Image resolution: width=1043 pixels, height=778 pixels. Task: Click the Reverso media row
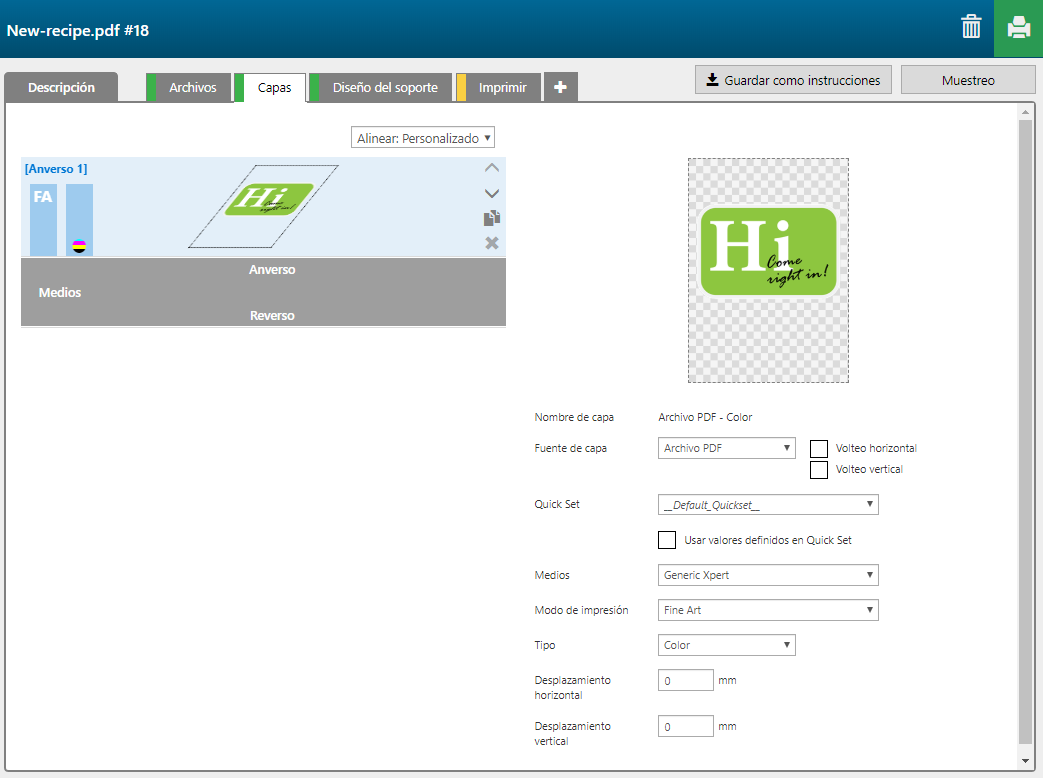pos(272,315)
